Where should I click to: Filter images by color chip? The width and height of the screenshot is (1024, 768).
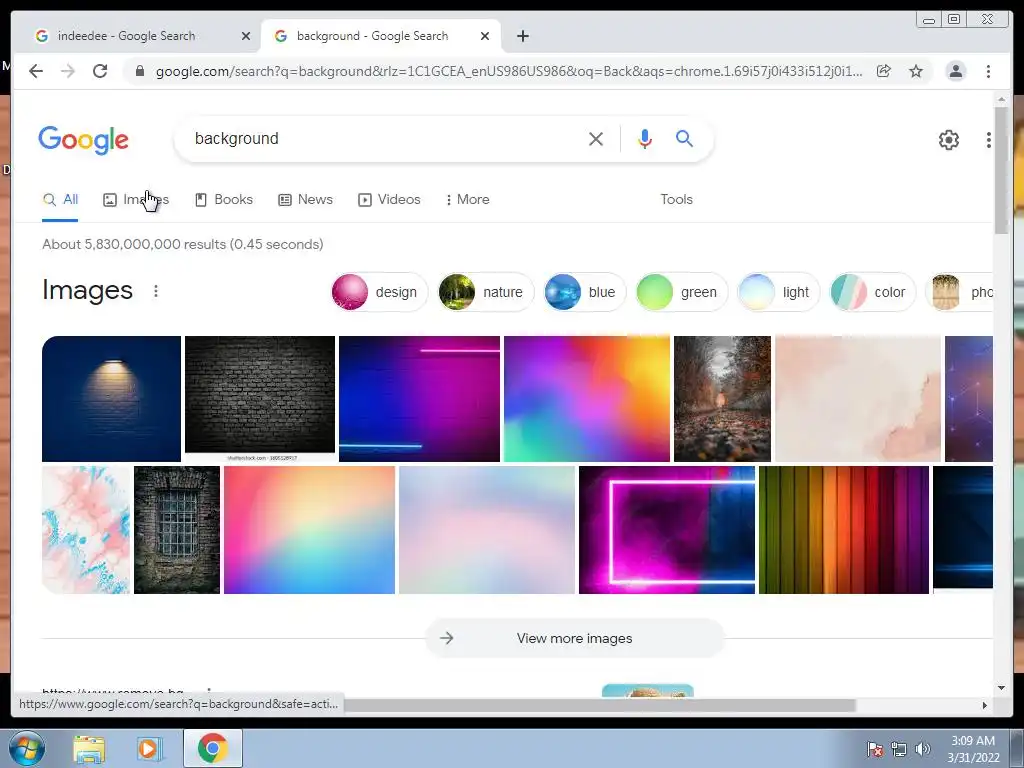tap(872, 292)
